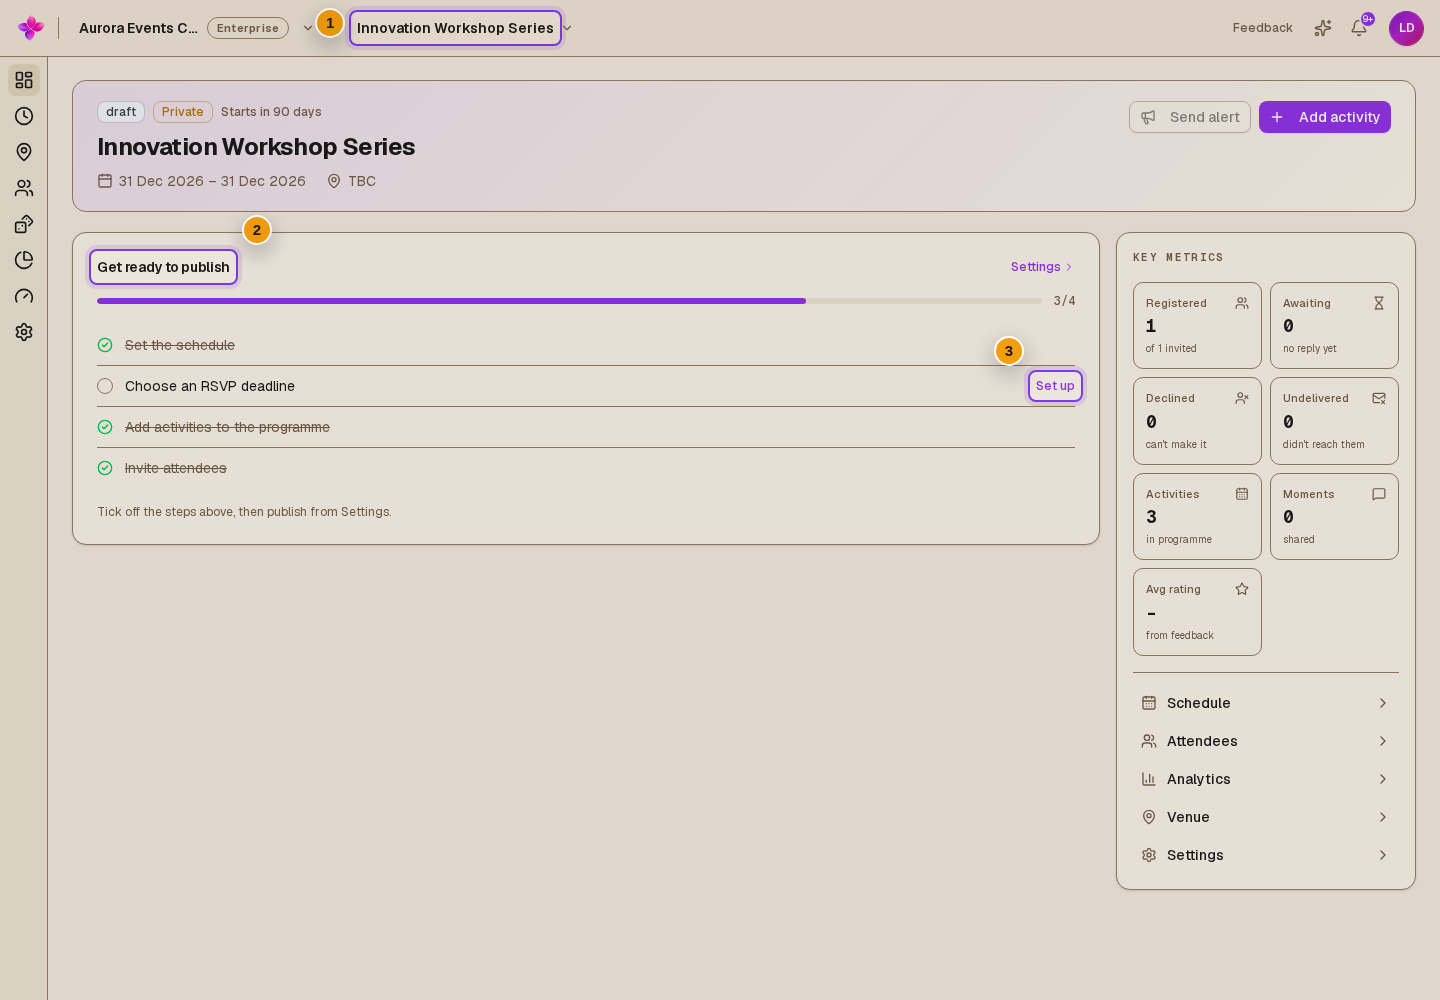Click the 'Private' badge
This screenshot has height=1000, width=1440.
click(x=183, y=112)
